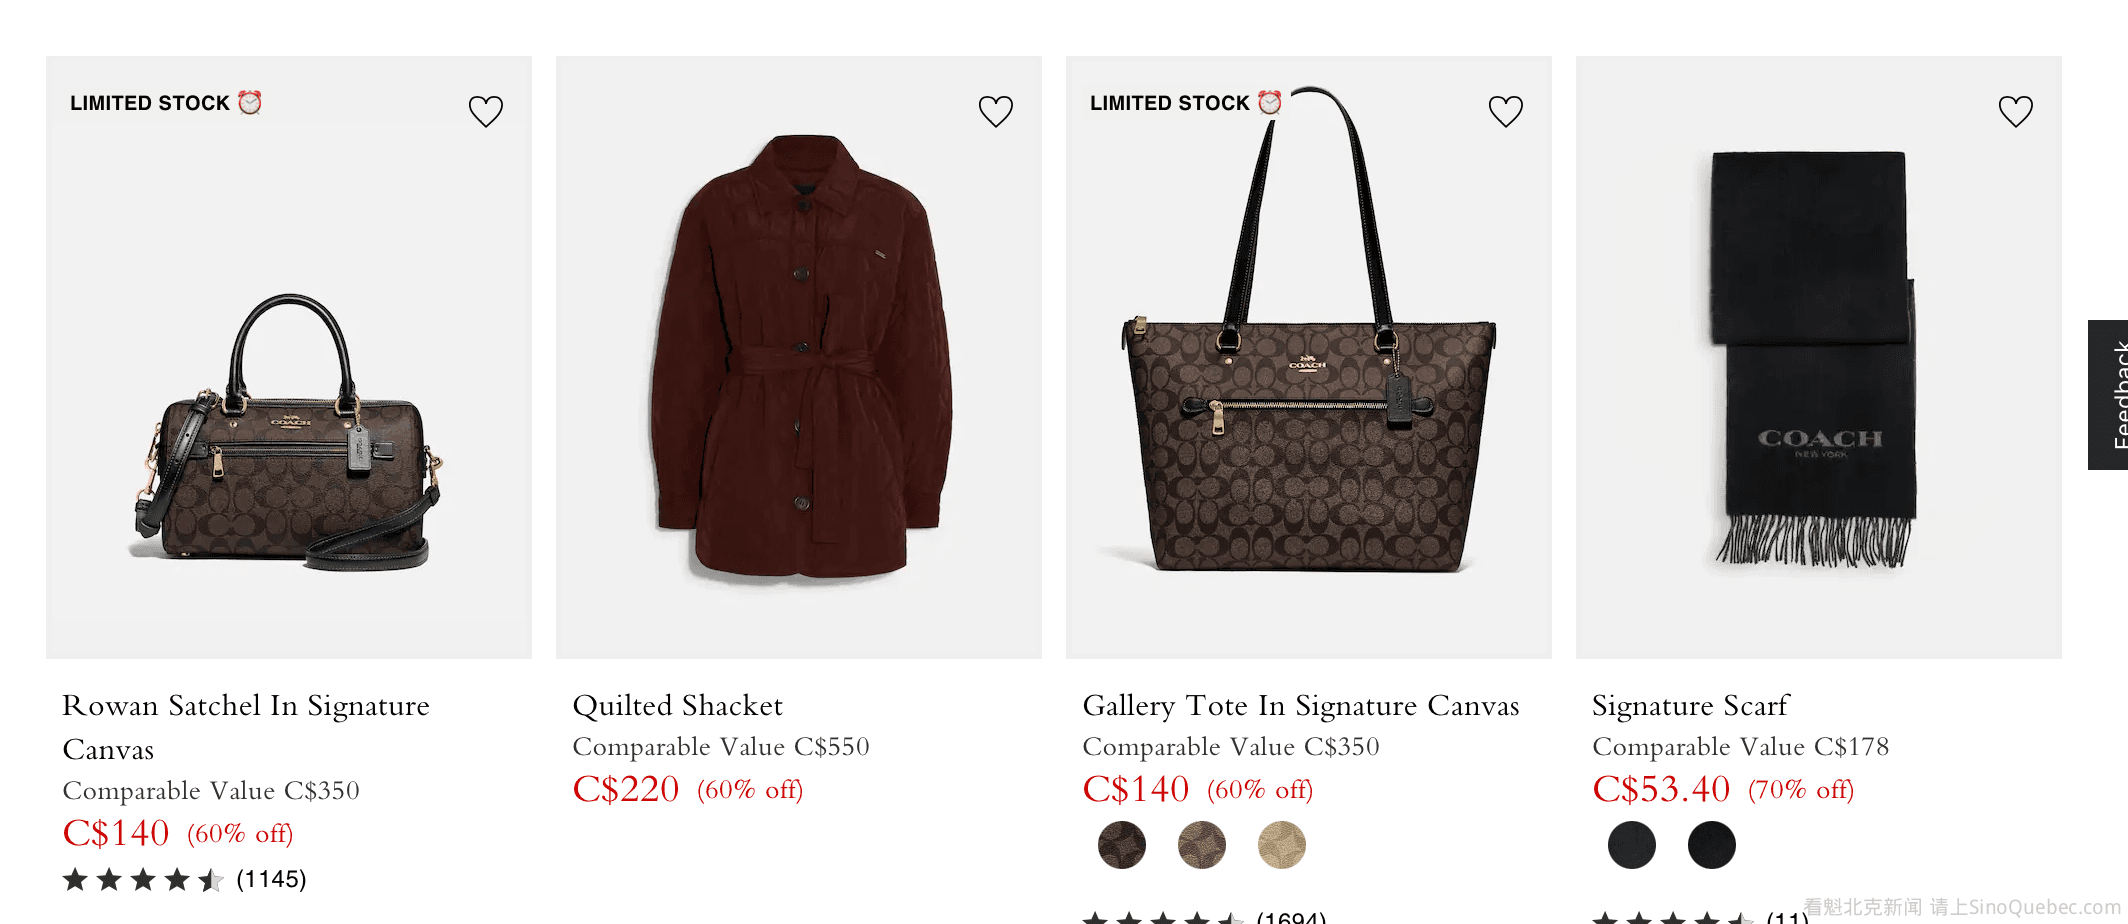Image resolution: width=2128 pixels, height=924 pixels.
Task: View the Gallery Tote product photo
Action: pos(1308,400)
